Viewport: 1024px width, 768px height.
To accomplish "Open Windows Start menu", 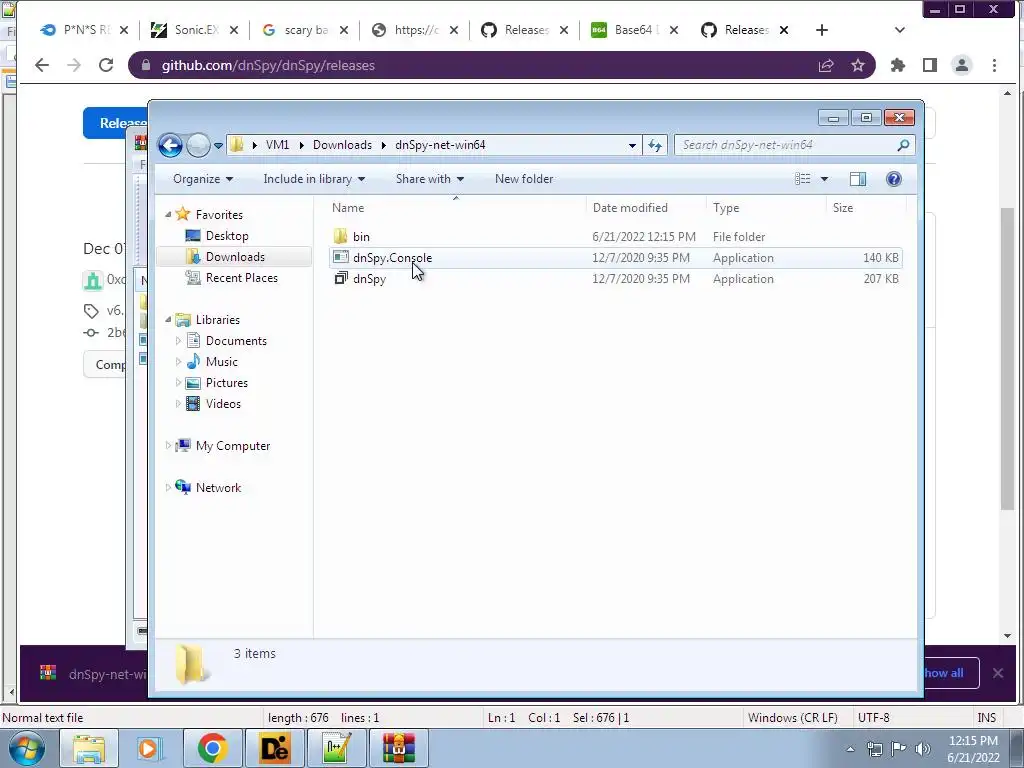I will [x=27, y=748].
